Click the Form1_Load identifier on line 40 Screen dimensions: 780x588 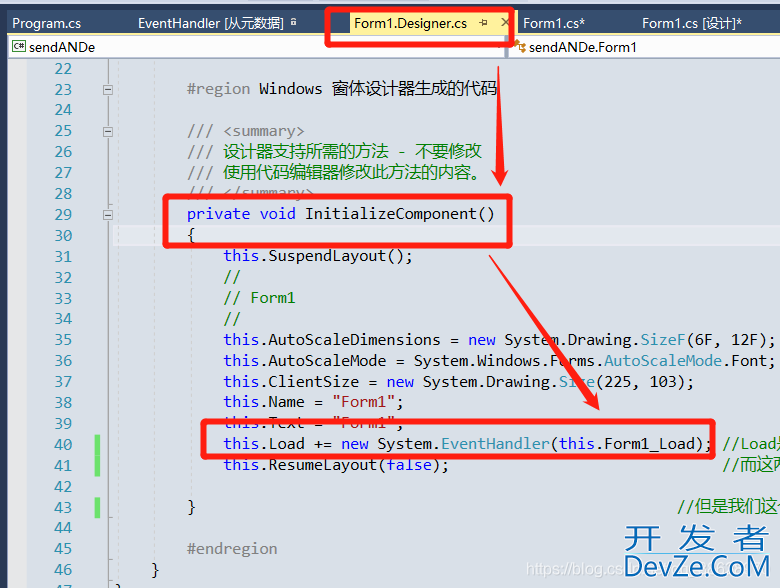[x=650, y=444]
